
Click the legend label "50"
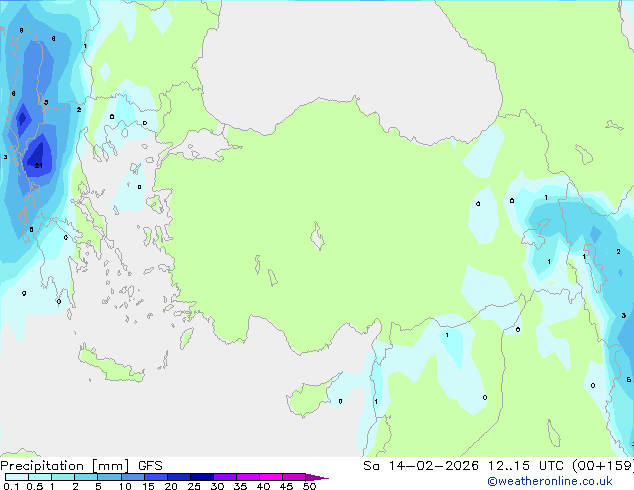[309, 486]
